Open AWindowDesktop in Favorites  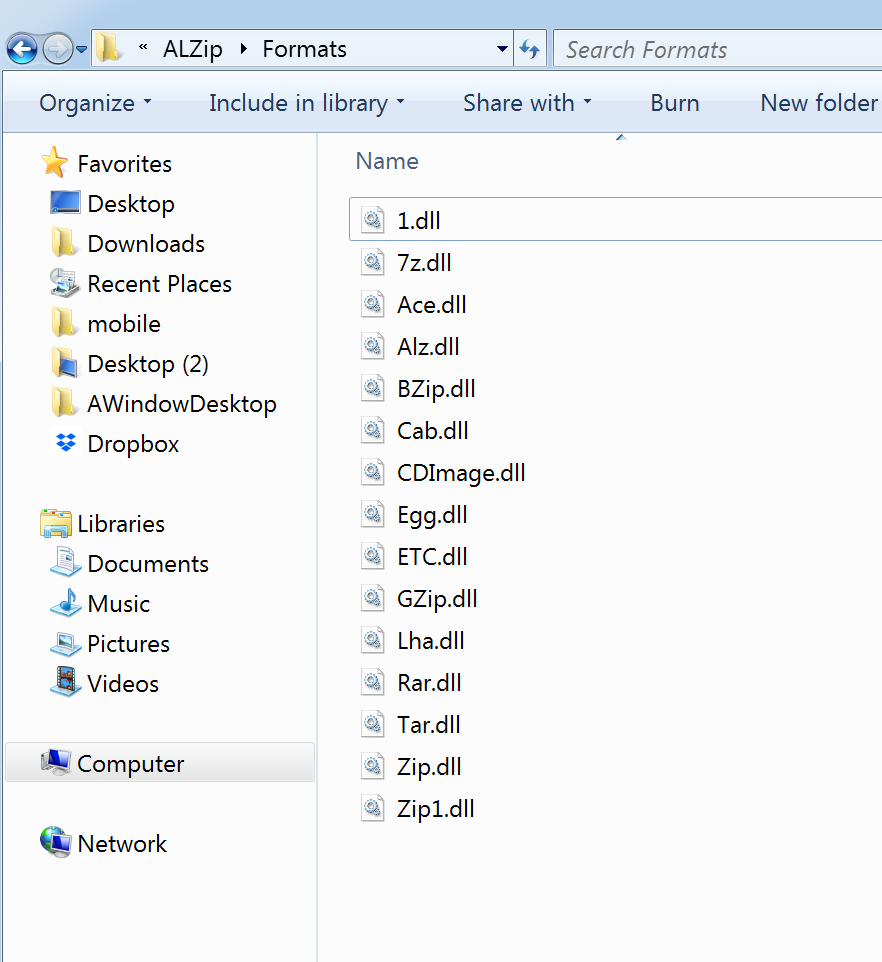tap(182, 404)
